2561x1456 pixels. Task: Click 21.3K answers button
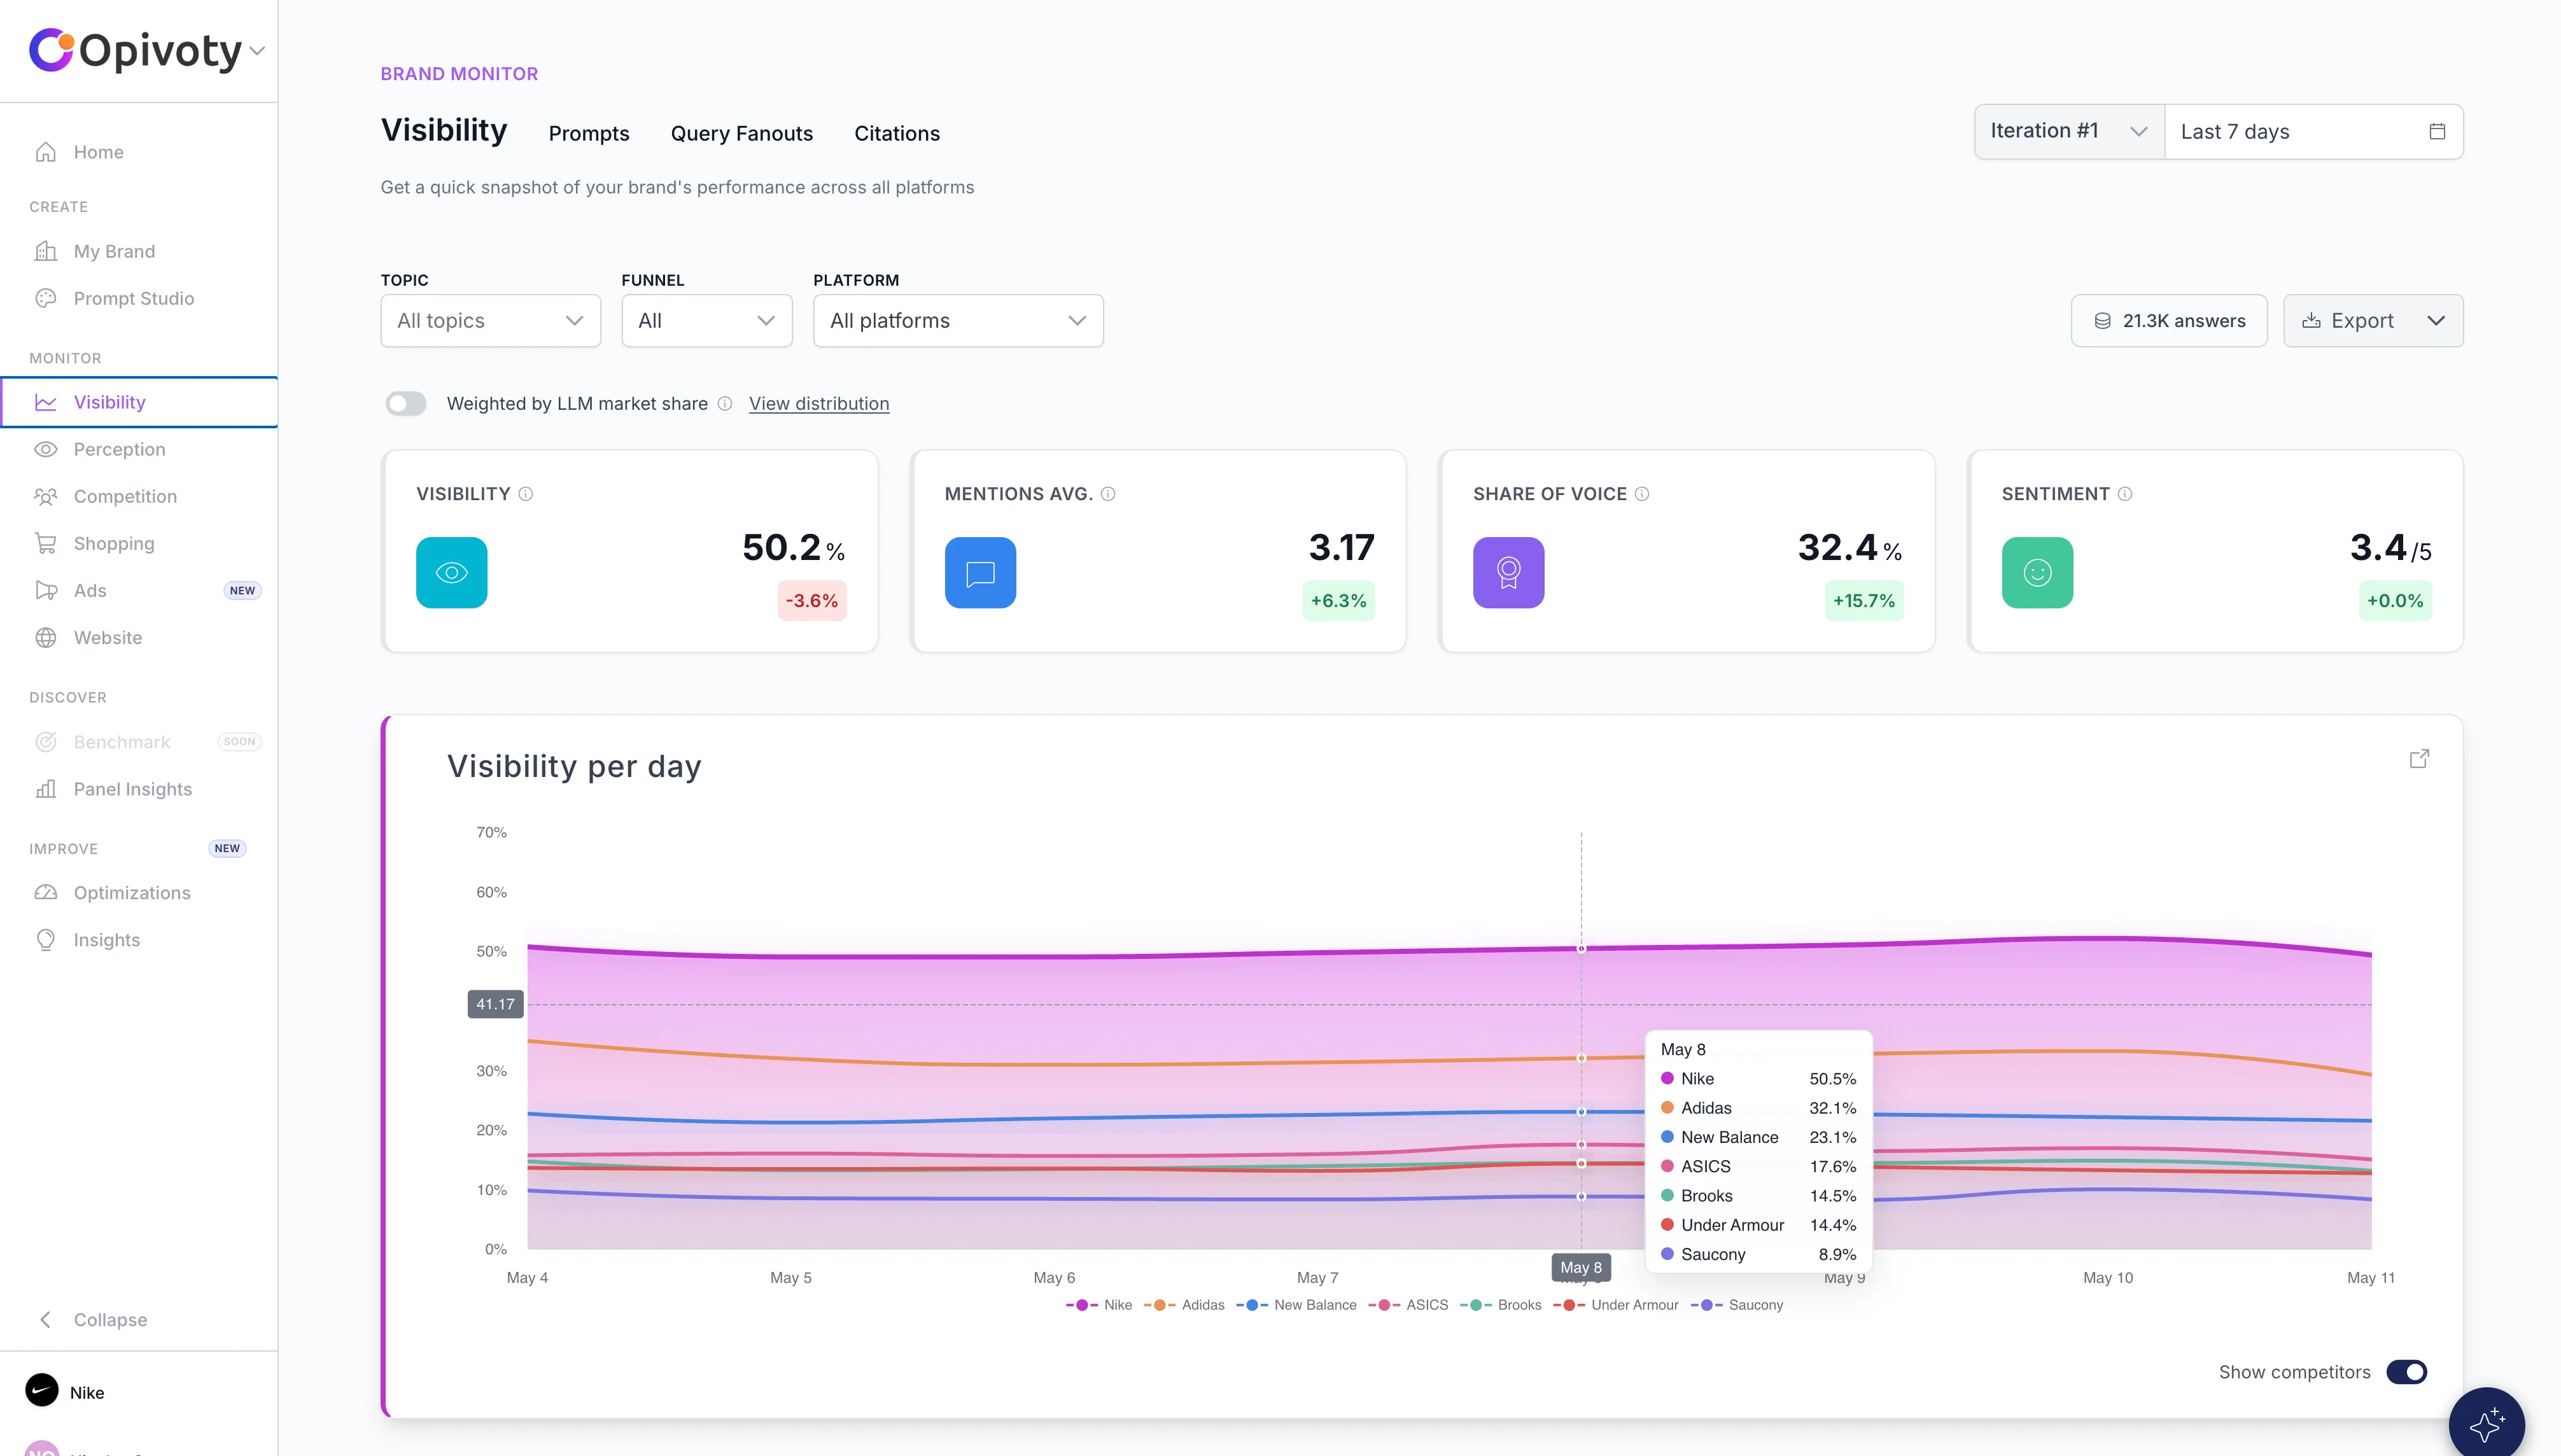(2168, 321)
